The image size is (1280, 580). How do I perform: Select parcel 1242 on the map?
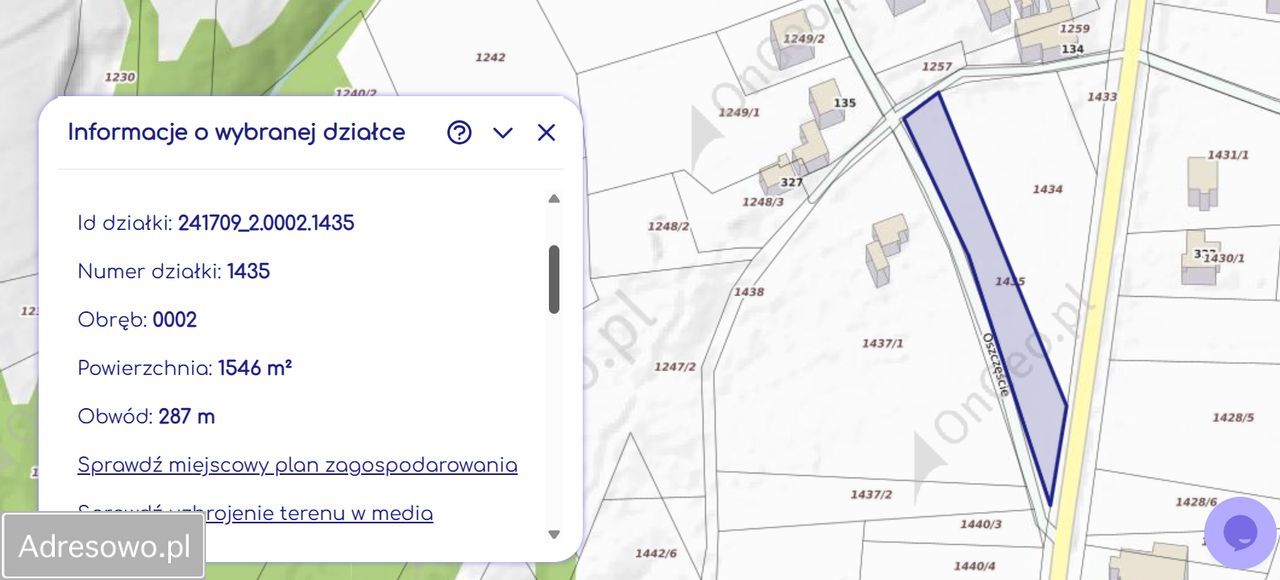(490, 57)
